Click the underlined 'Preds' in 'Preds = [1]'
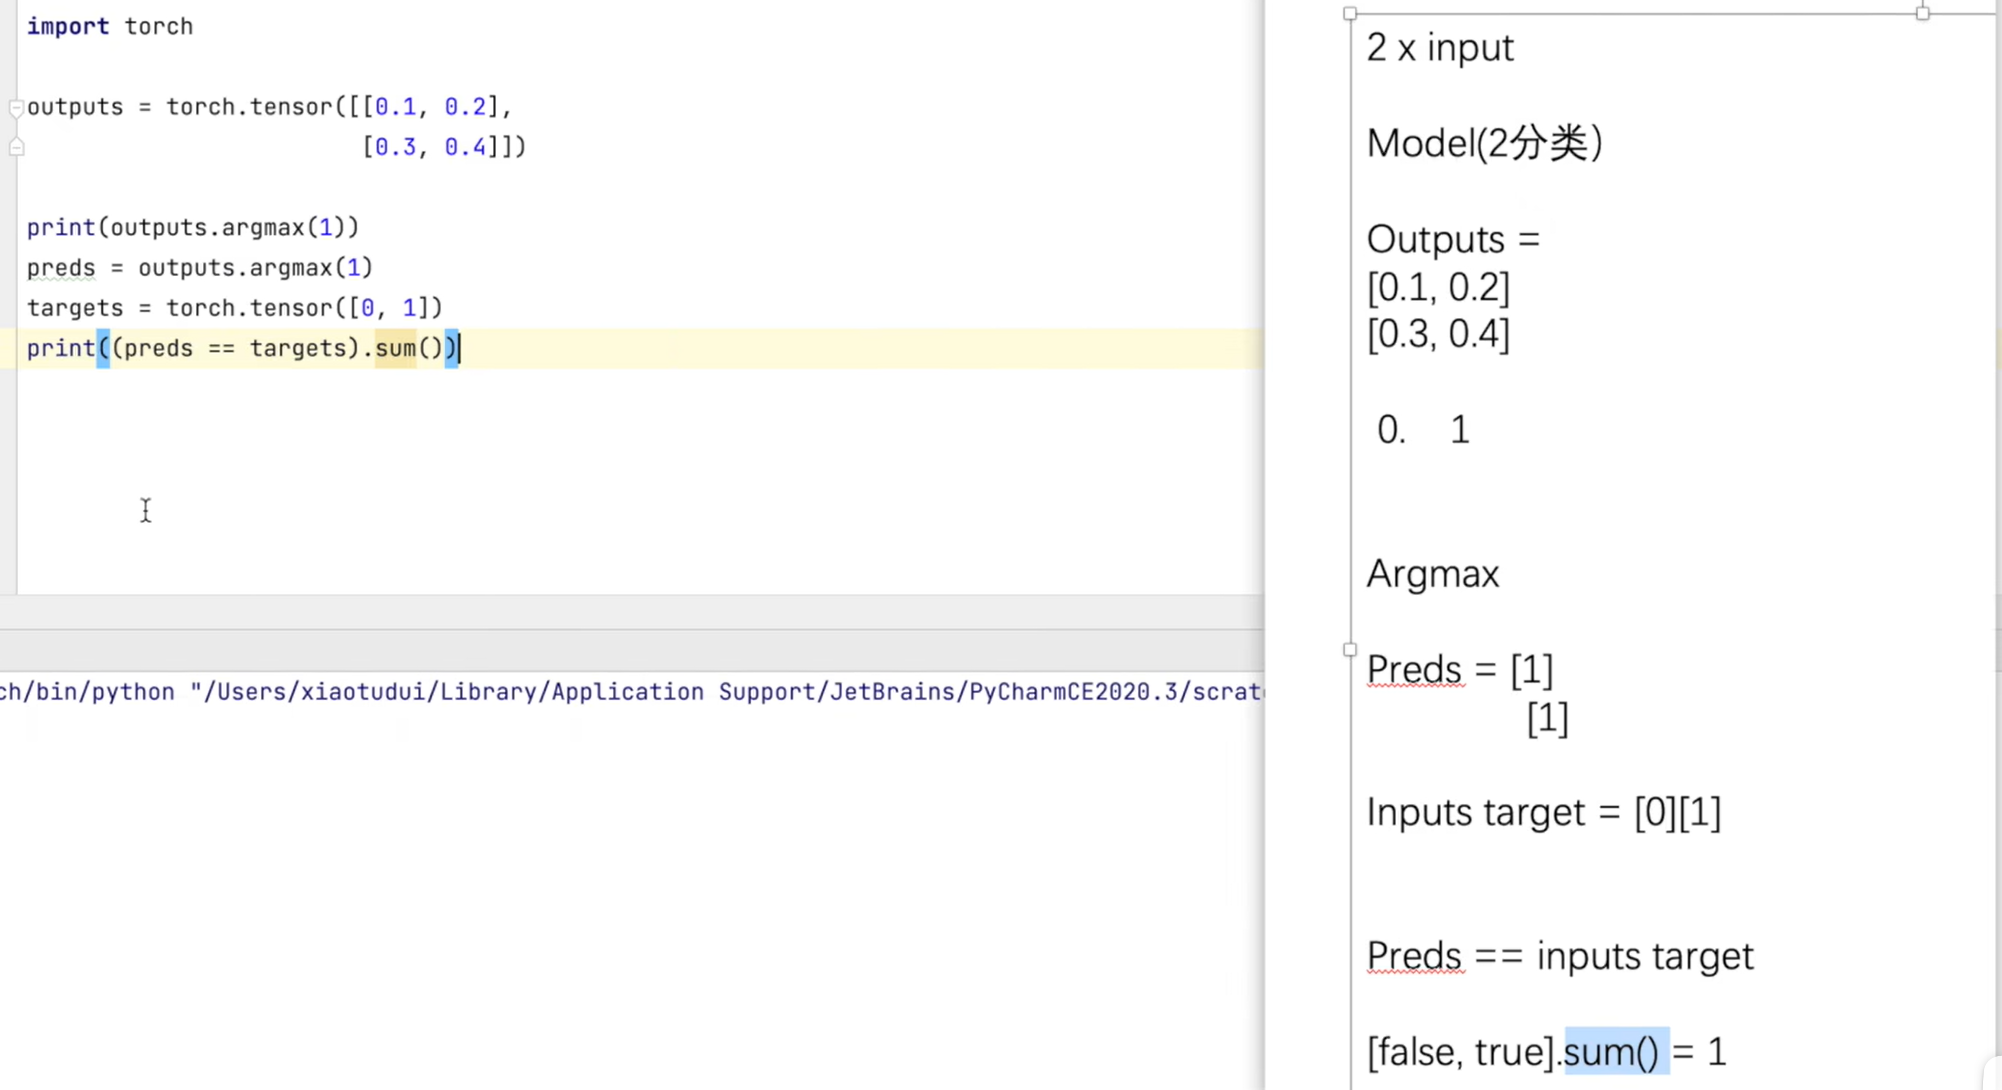The width and height of the screenshot is (2002, 1090). [x=1413, y=670]
